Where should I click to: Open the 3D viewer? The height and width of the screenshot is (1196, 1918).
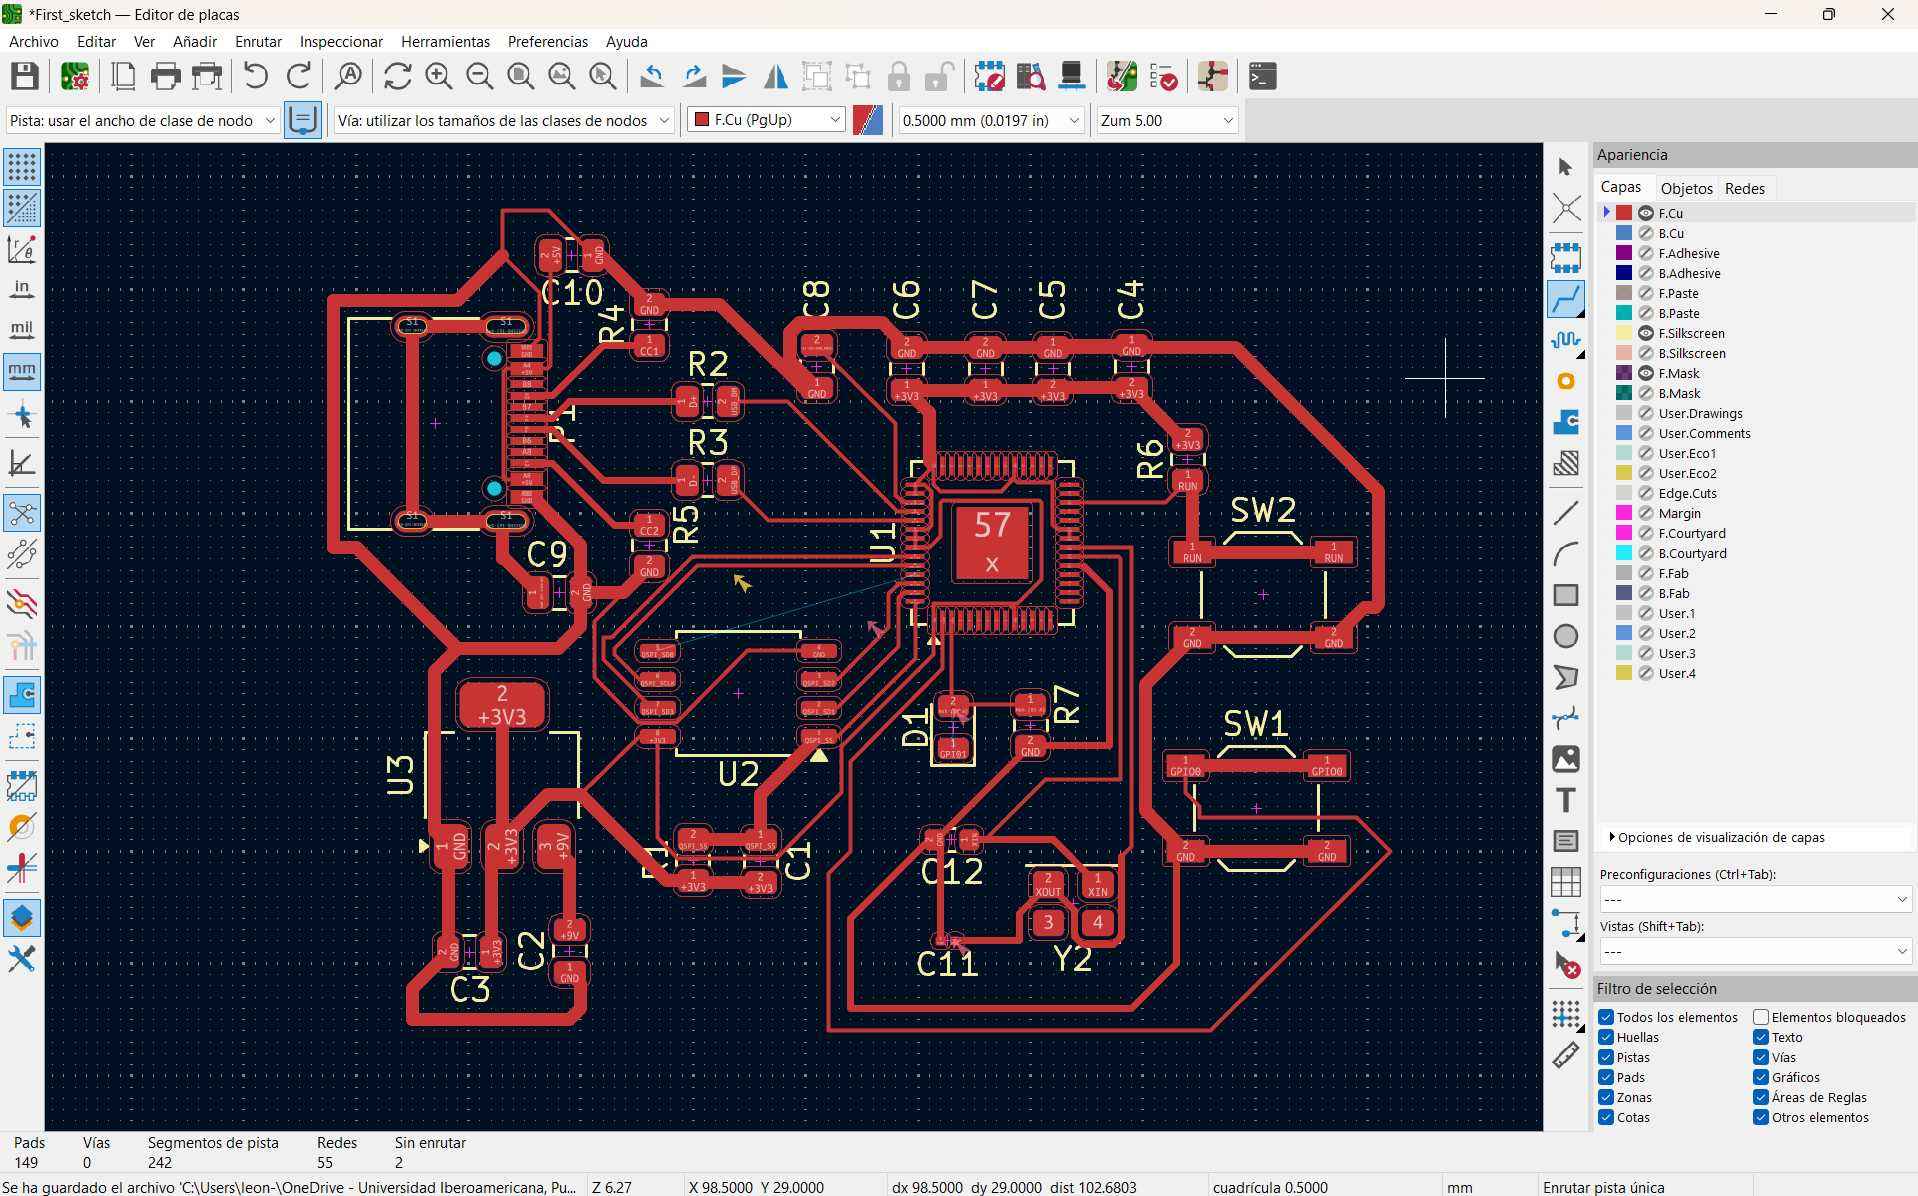[x=1071, y=76]
